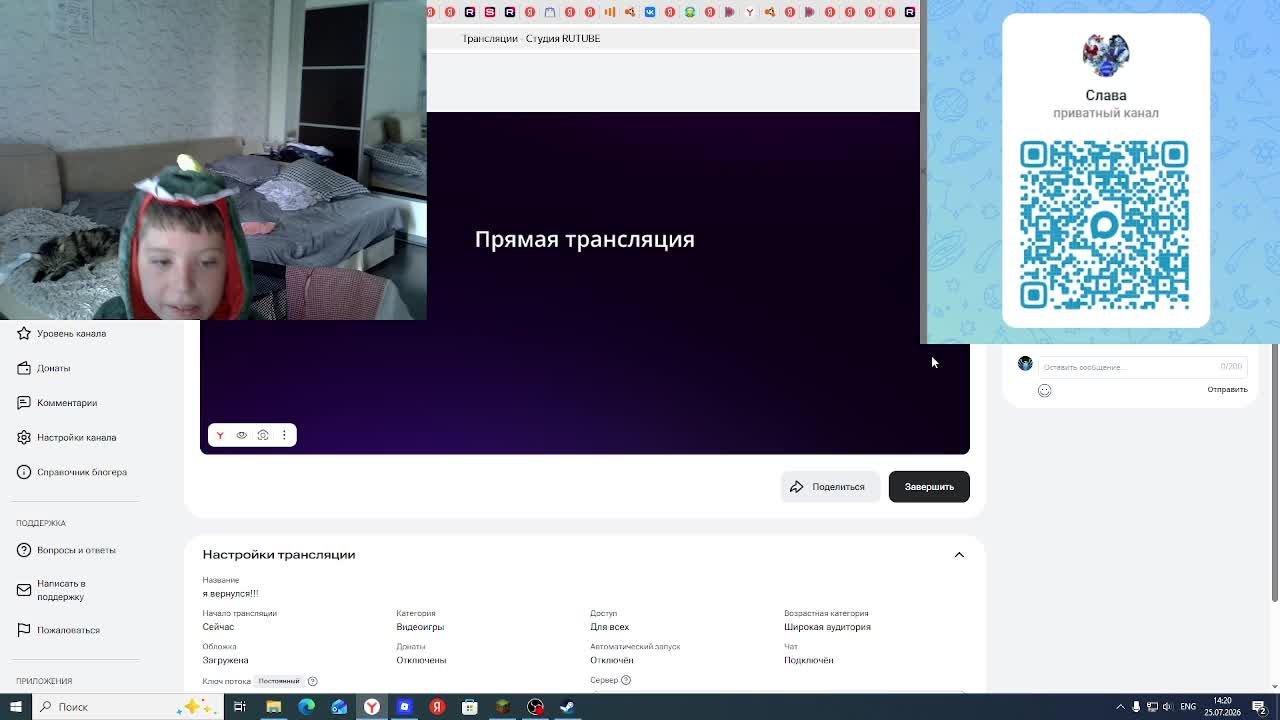Switch to the tab with red Y icon
Viewport: 1280px width, 720px height.
click(x=750, y=12)
